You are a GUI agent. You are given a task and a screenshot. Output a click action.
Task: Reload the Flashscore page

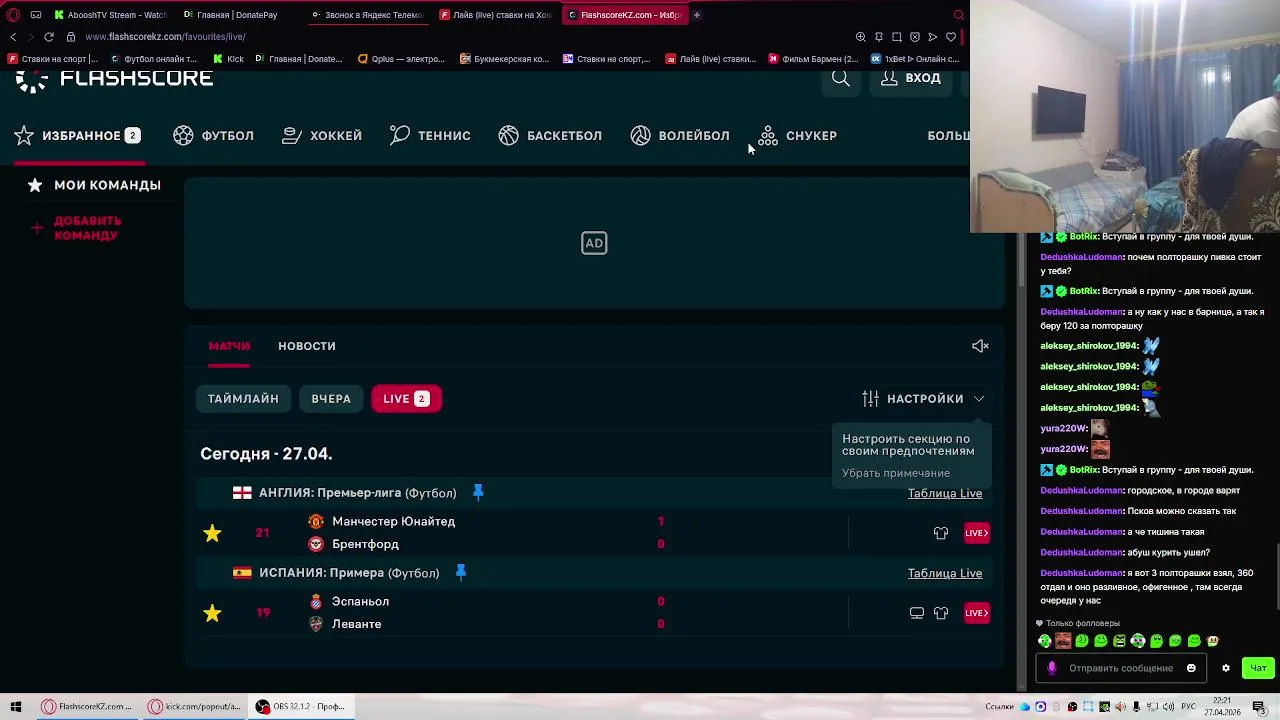[x=48, y=37]
